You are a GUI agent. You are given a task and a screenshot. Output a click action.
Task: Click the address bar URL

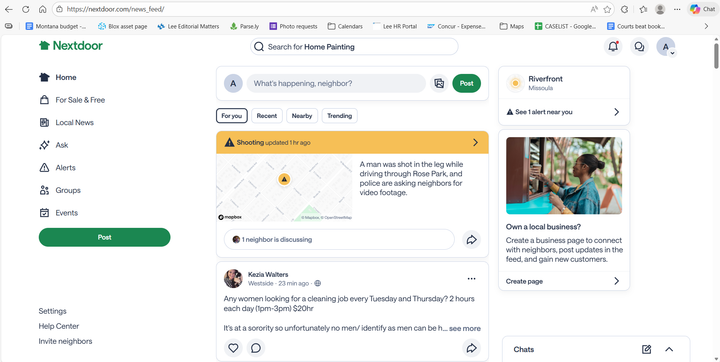click(x=115, y=9)
